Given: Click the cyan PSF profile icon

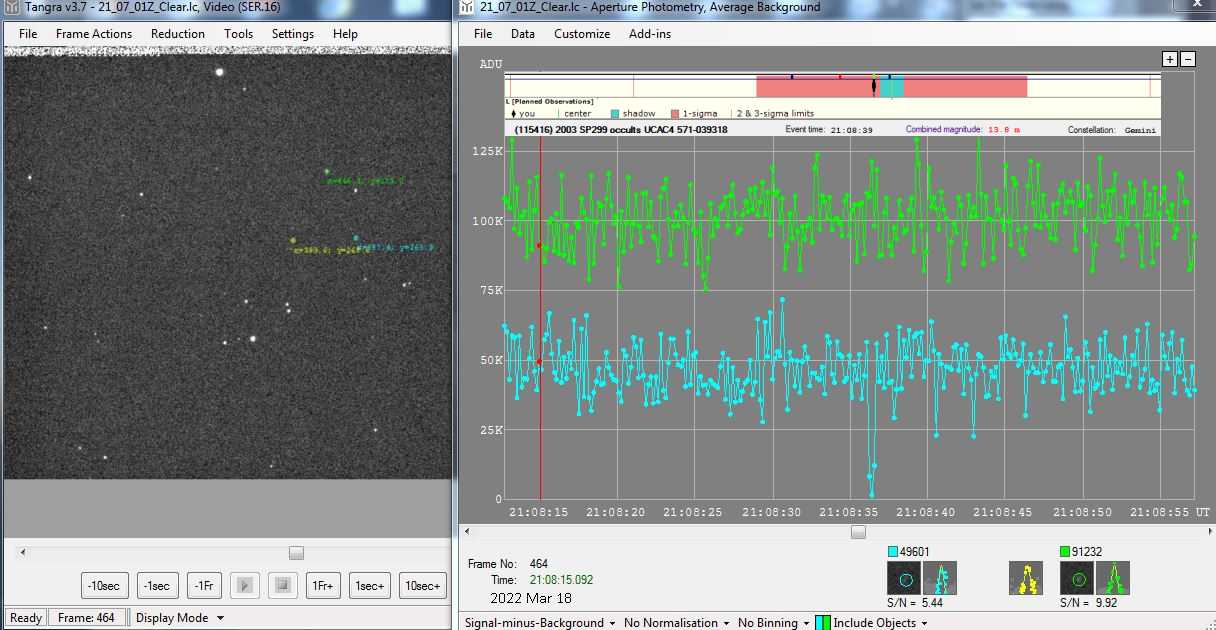Looking at the screenshot, I should pos(939,578).
